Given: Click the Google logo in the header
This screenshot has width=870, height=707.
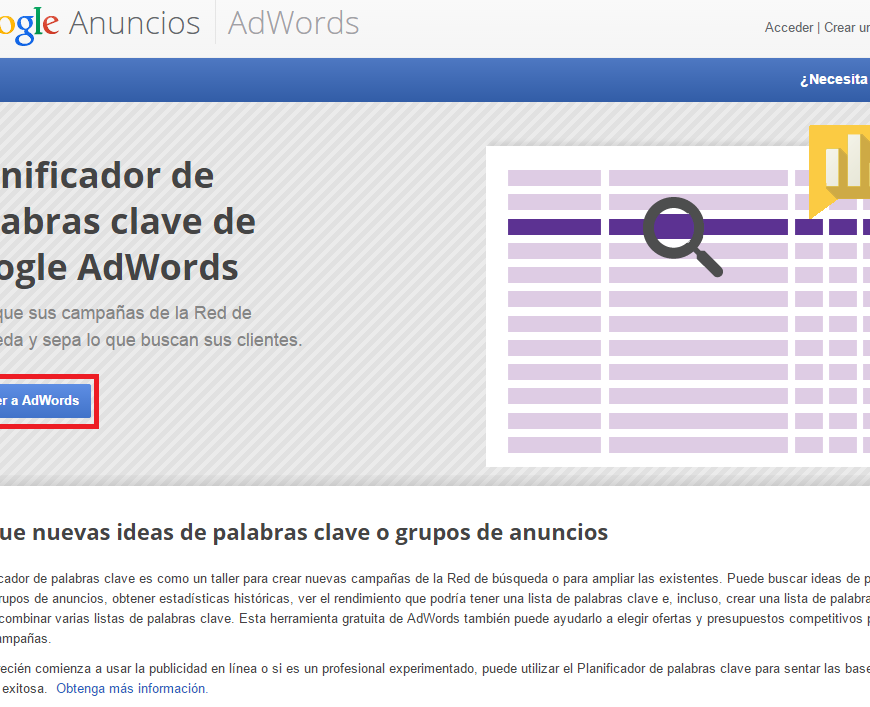Looking at the screenshot, I should (29, 25).
